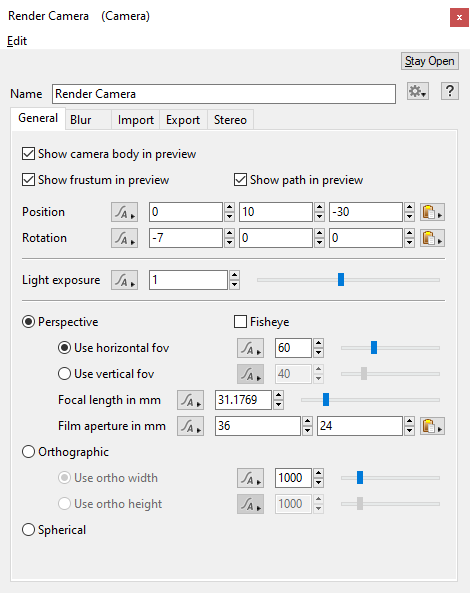470x593 pixels.
Task: Enable the Fisheye checkbox
Action: [240, 322]
